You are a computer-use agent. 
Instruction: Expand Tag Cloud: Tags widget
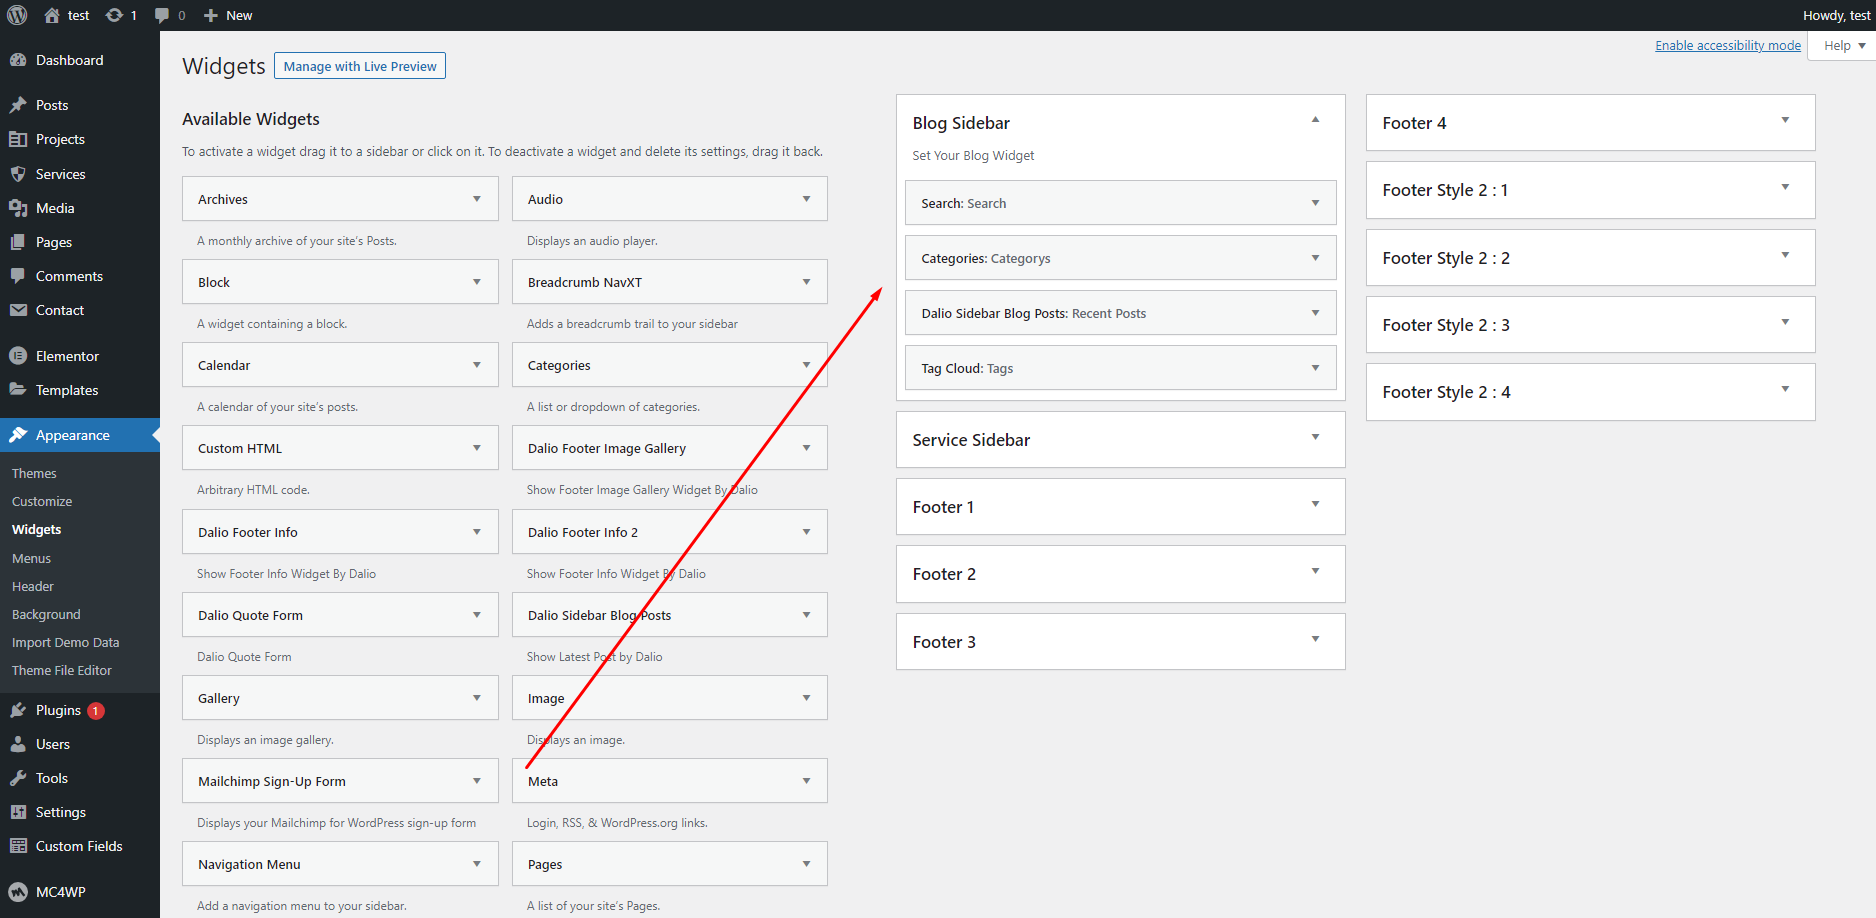[1316, 368]
